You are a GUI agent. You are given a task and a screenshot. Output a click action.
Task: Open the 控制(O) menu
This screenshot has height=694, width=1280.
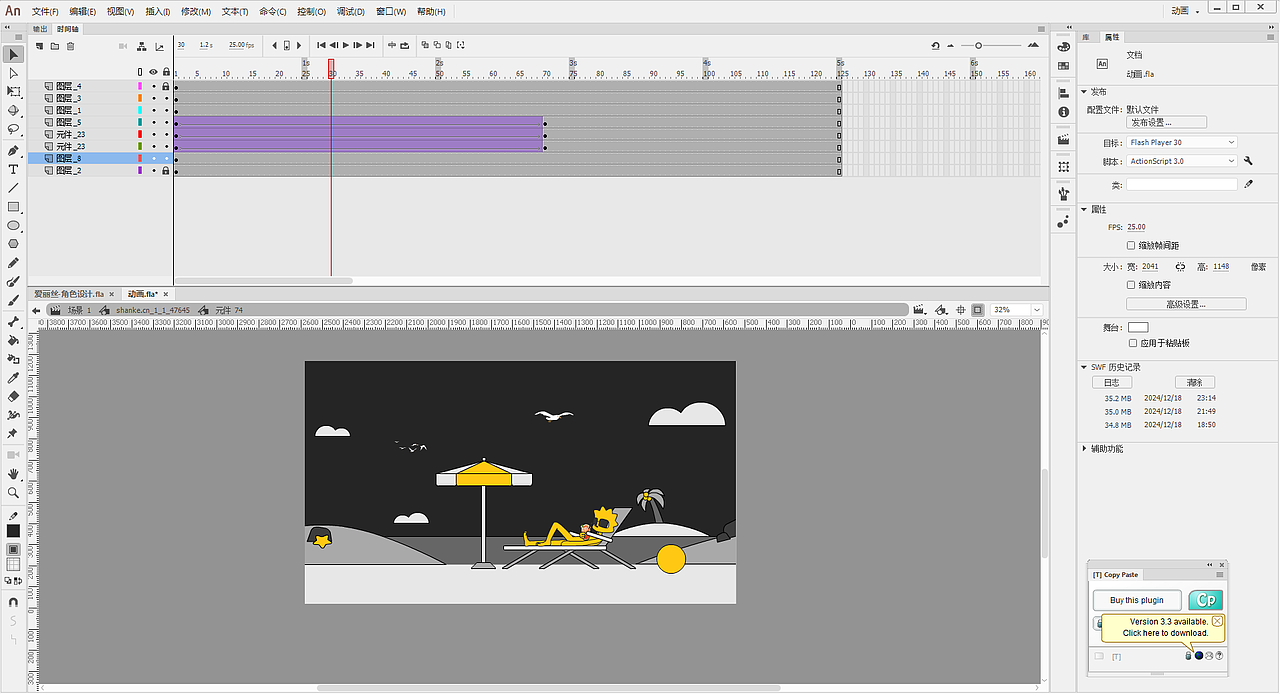(x=312, y=11)
